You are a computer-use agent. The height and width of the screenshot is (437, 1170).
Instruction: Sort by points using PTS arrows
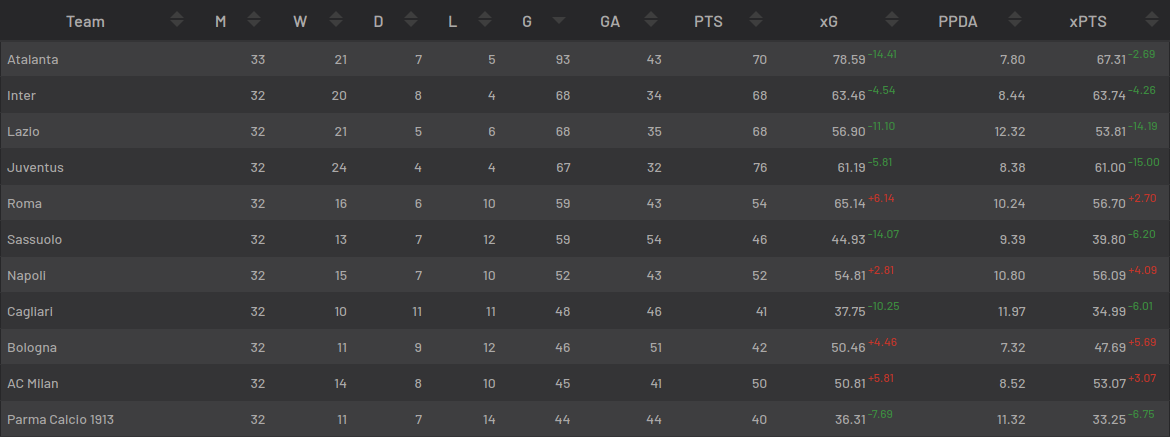pyautogui.click(x=756, y=20)
